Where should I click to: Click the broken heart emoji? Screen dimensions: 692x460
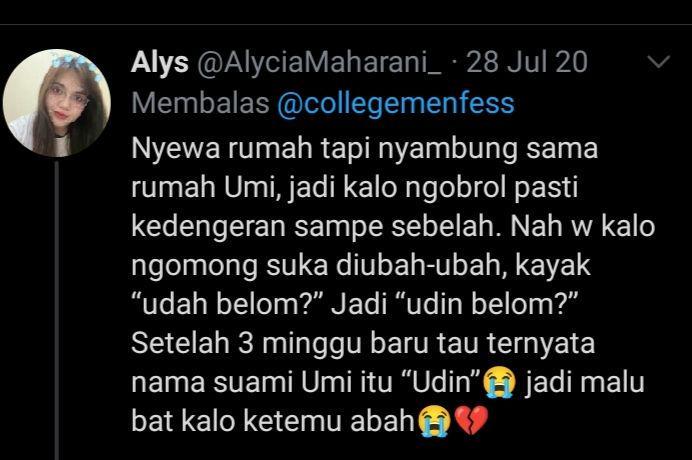(x=471, y=421)
